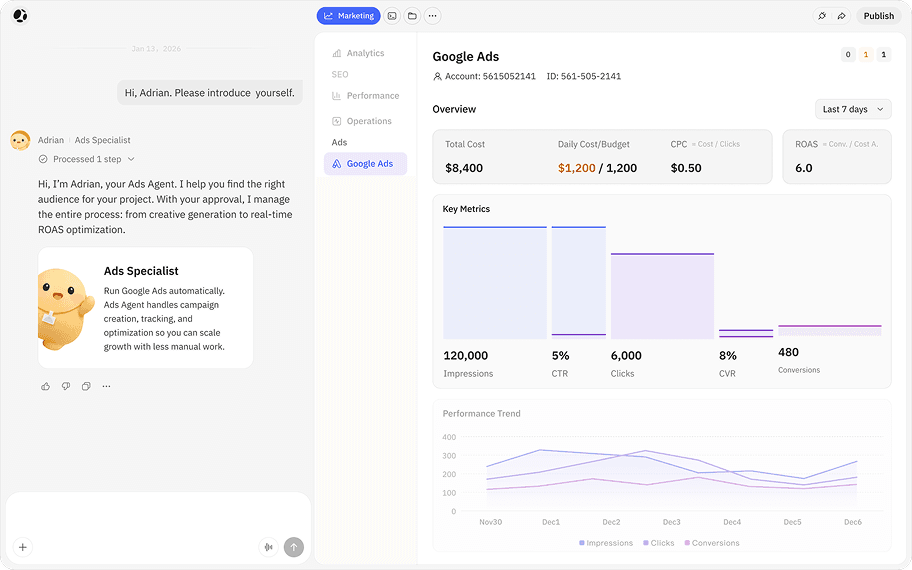Viewport: 912px width, 570px height.
Task: Click the terminal icon next to Marketing
Action: (392, 16)
